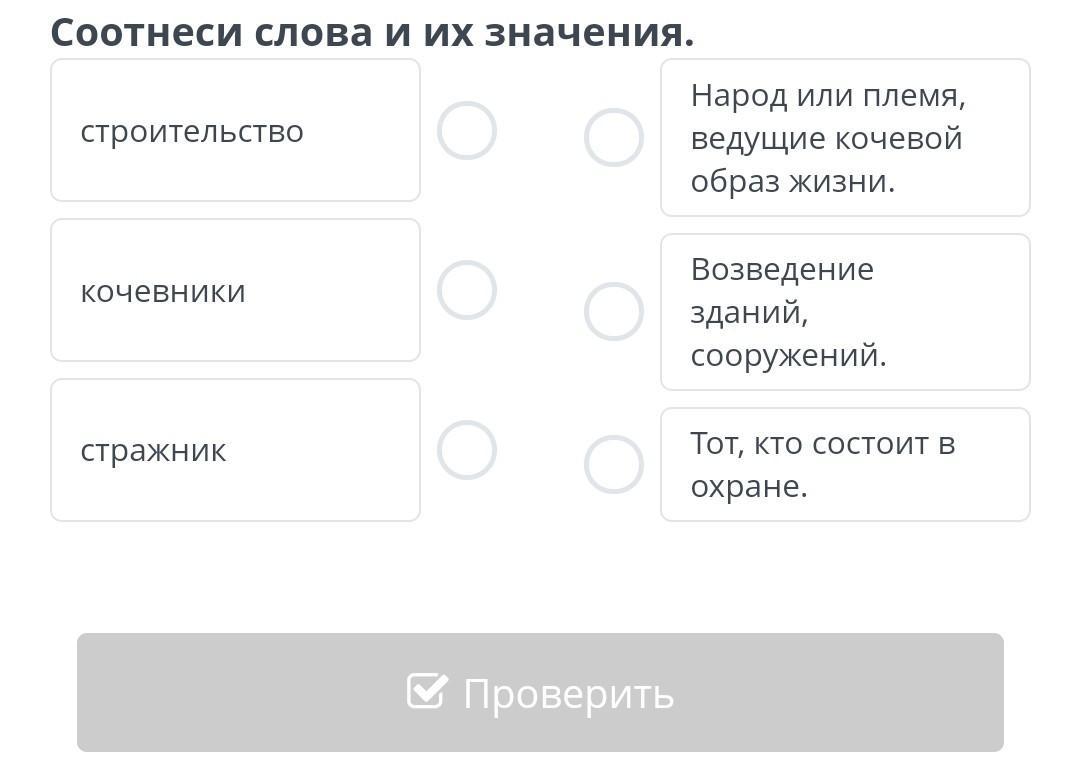Mark the circle beside 'Народ или племя' definition
This screenshot has width=1080, height=784.
click(613, 138)
